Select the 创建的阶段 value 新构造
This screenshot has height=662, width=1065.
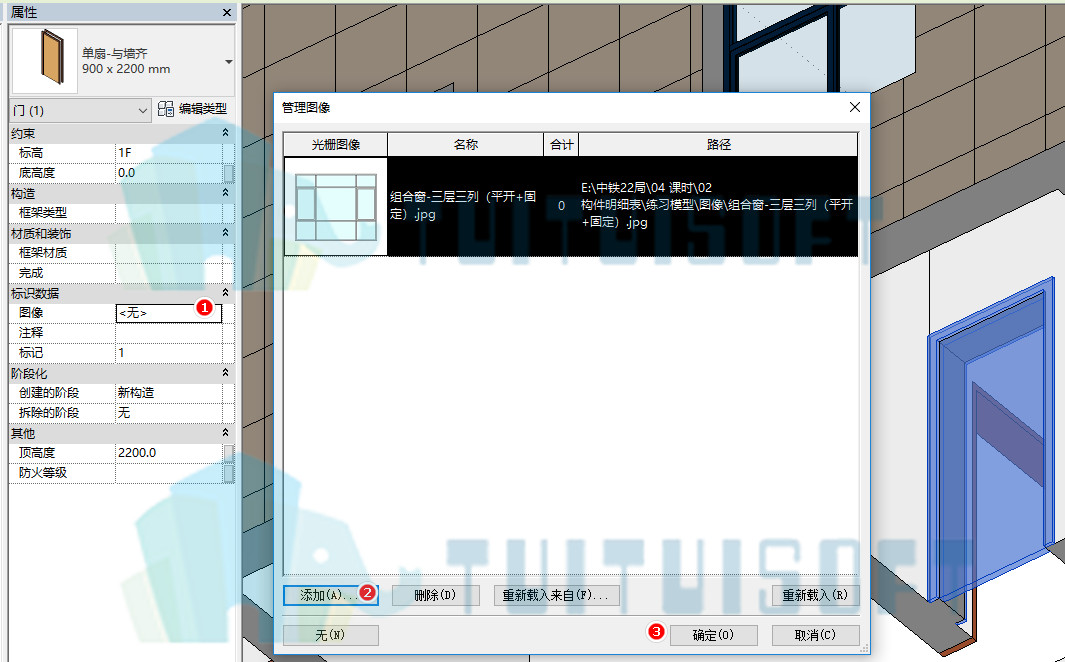click(x=169, y=392)
